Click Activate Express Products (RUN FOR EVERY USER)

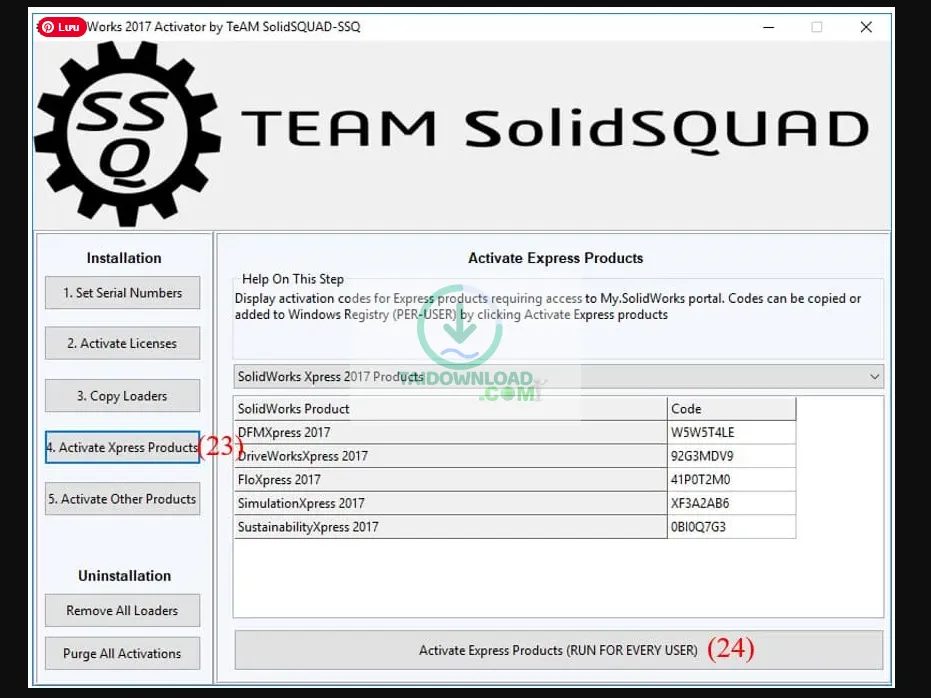pyautogui.click(x=558, y=650)
